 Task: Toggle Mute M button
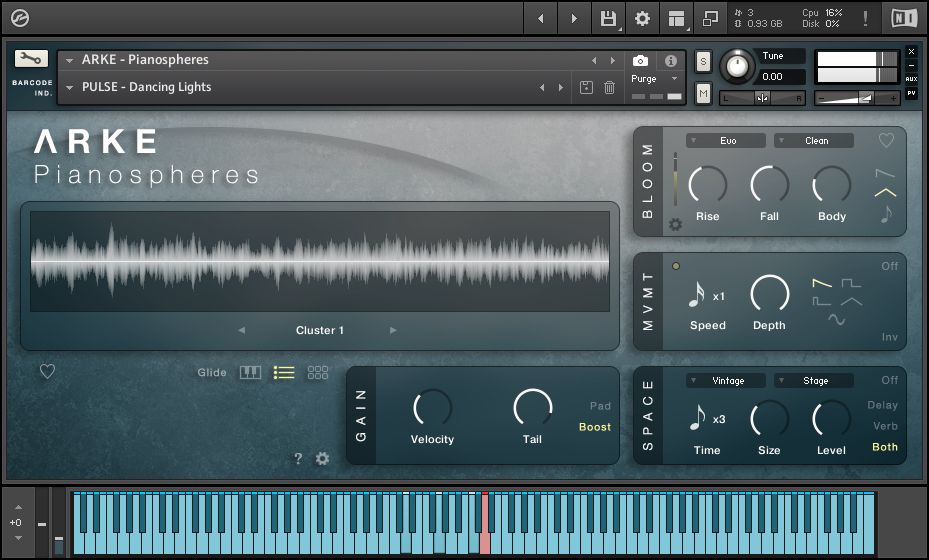click(x=703, y=93)
